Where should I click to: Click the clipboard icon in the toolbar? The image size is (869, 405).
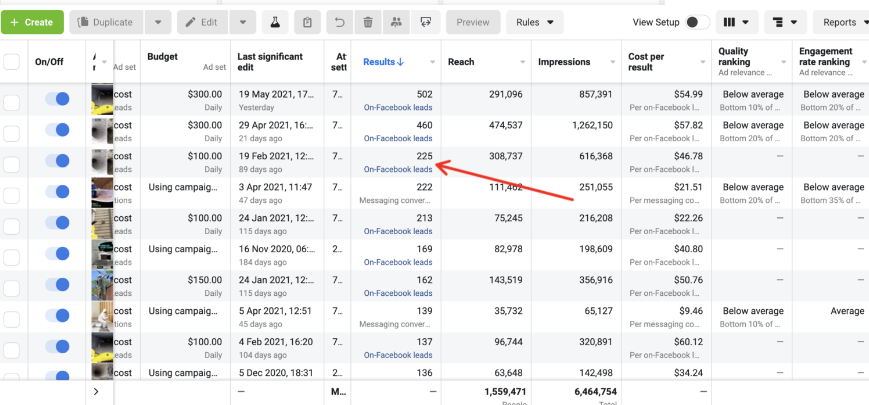308,22
